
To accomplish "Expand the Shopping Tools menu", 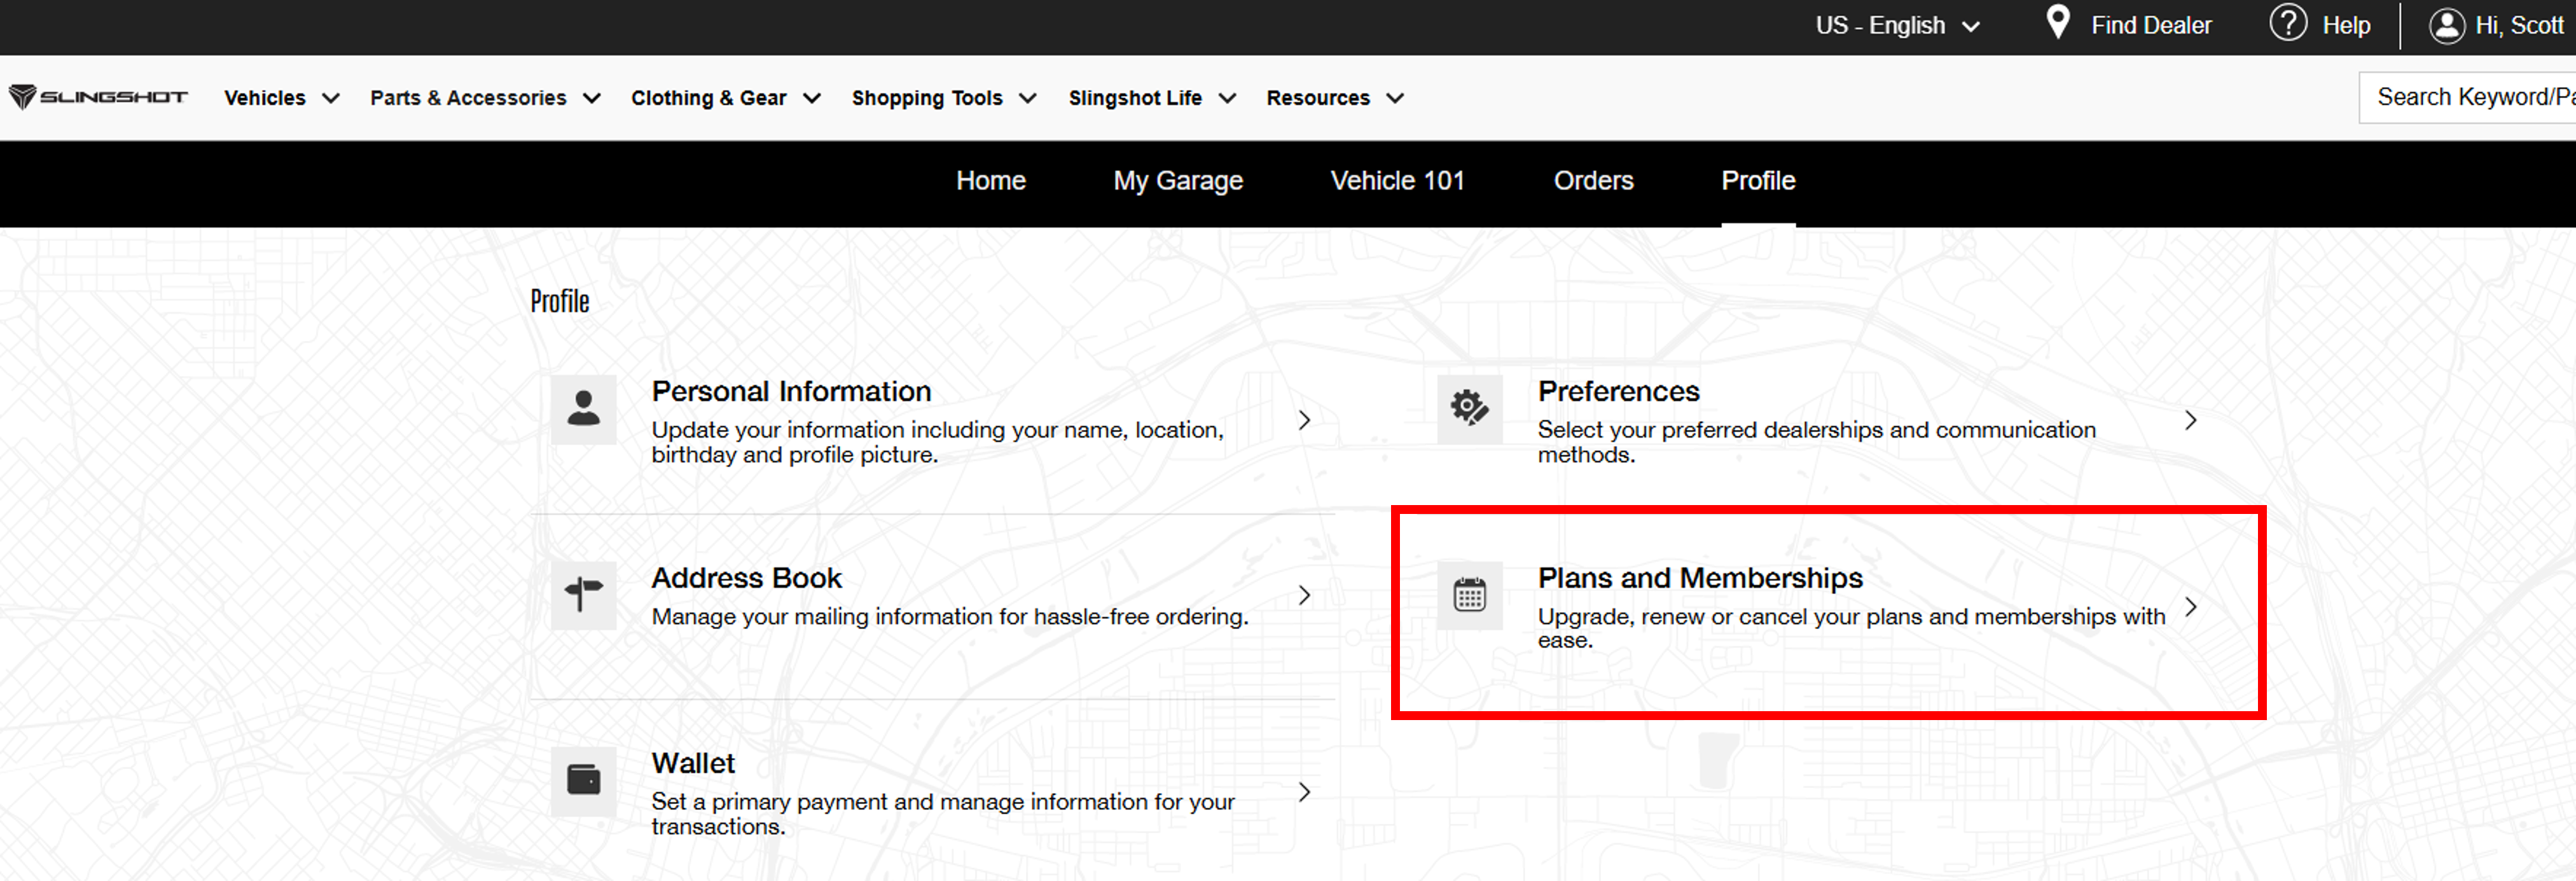I will tap(944, 98).
